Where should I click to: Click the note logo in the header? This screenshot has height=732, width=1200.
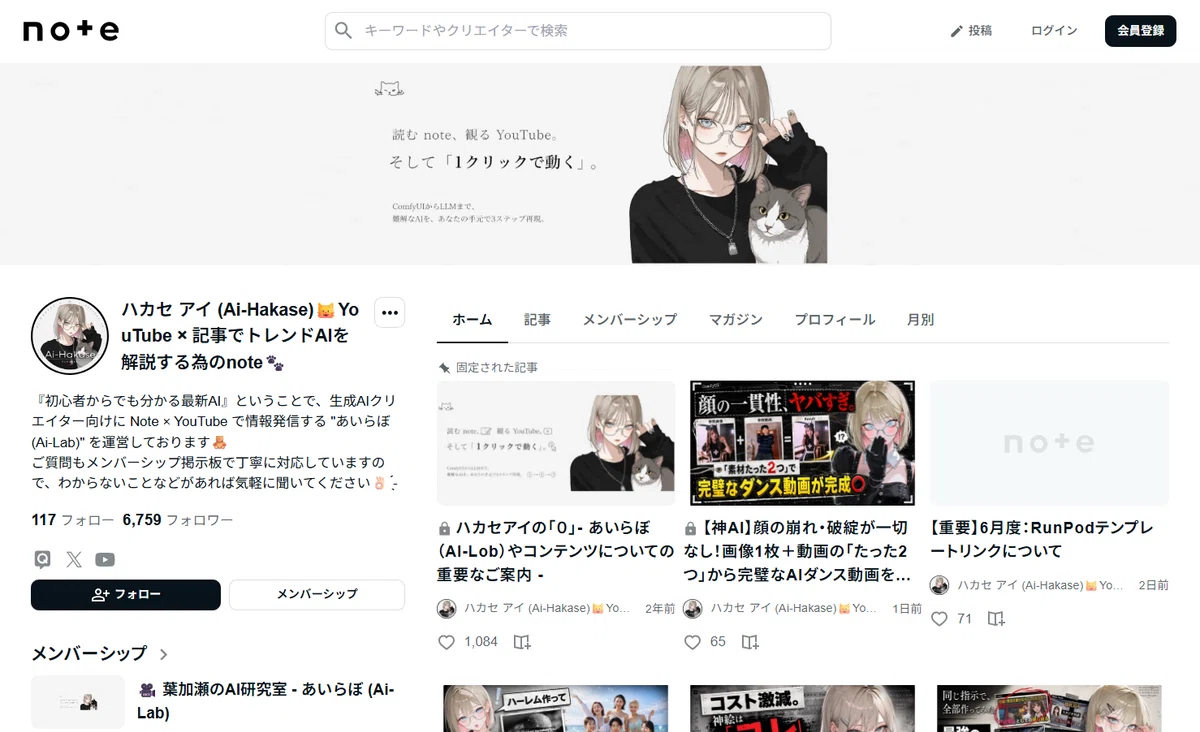(x=71, y=31)
